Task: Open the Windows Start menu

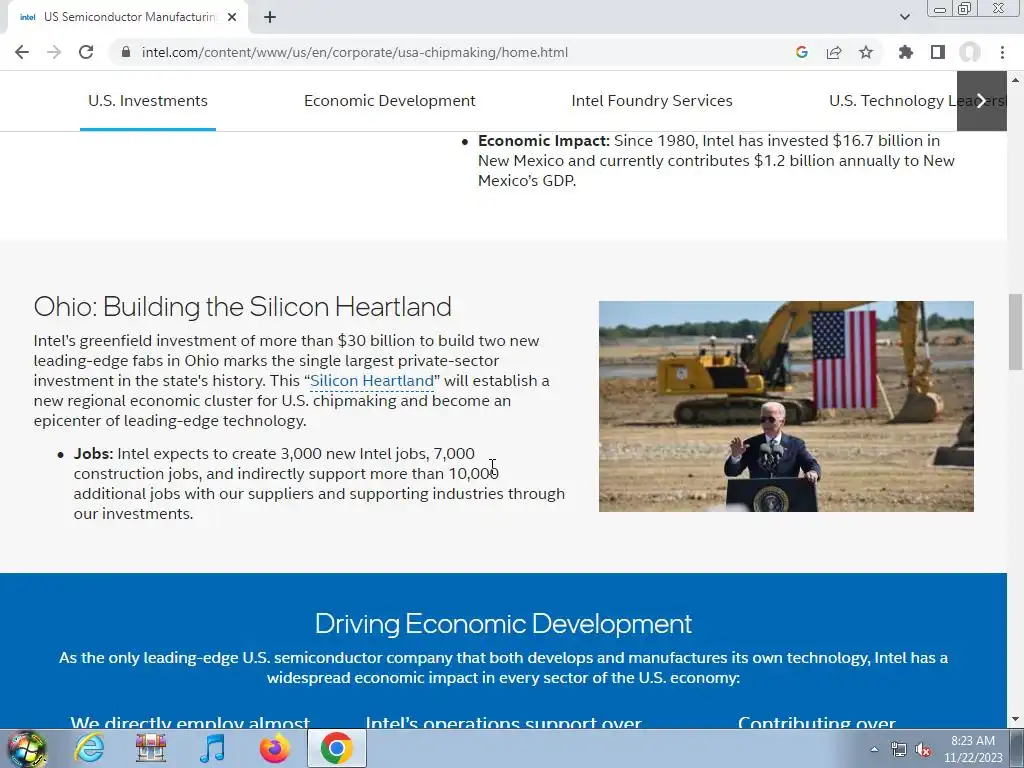Action: coord(26,748)
